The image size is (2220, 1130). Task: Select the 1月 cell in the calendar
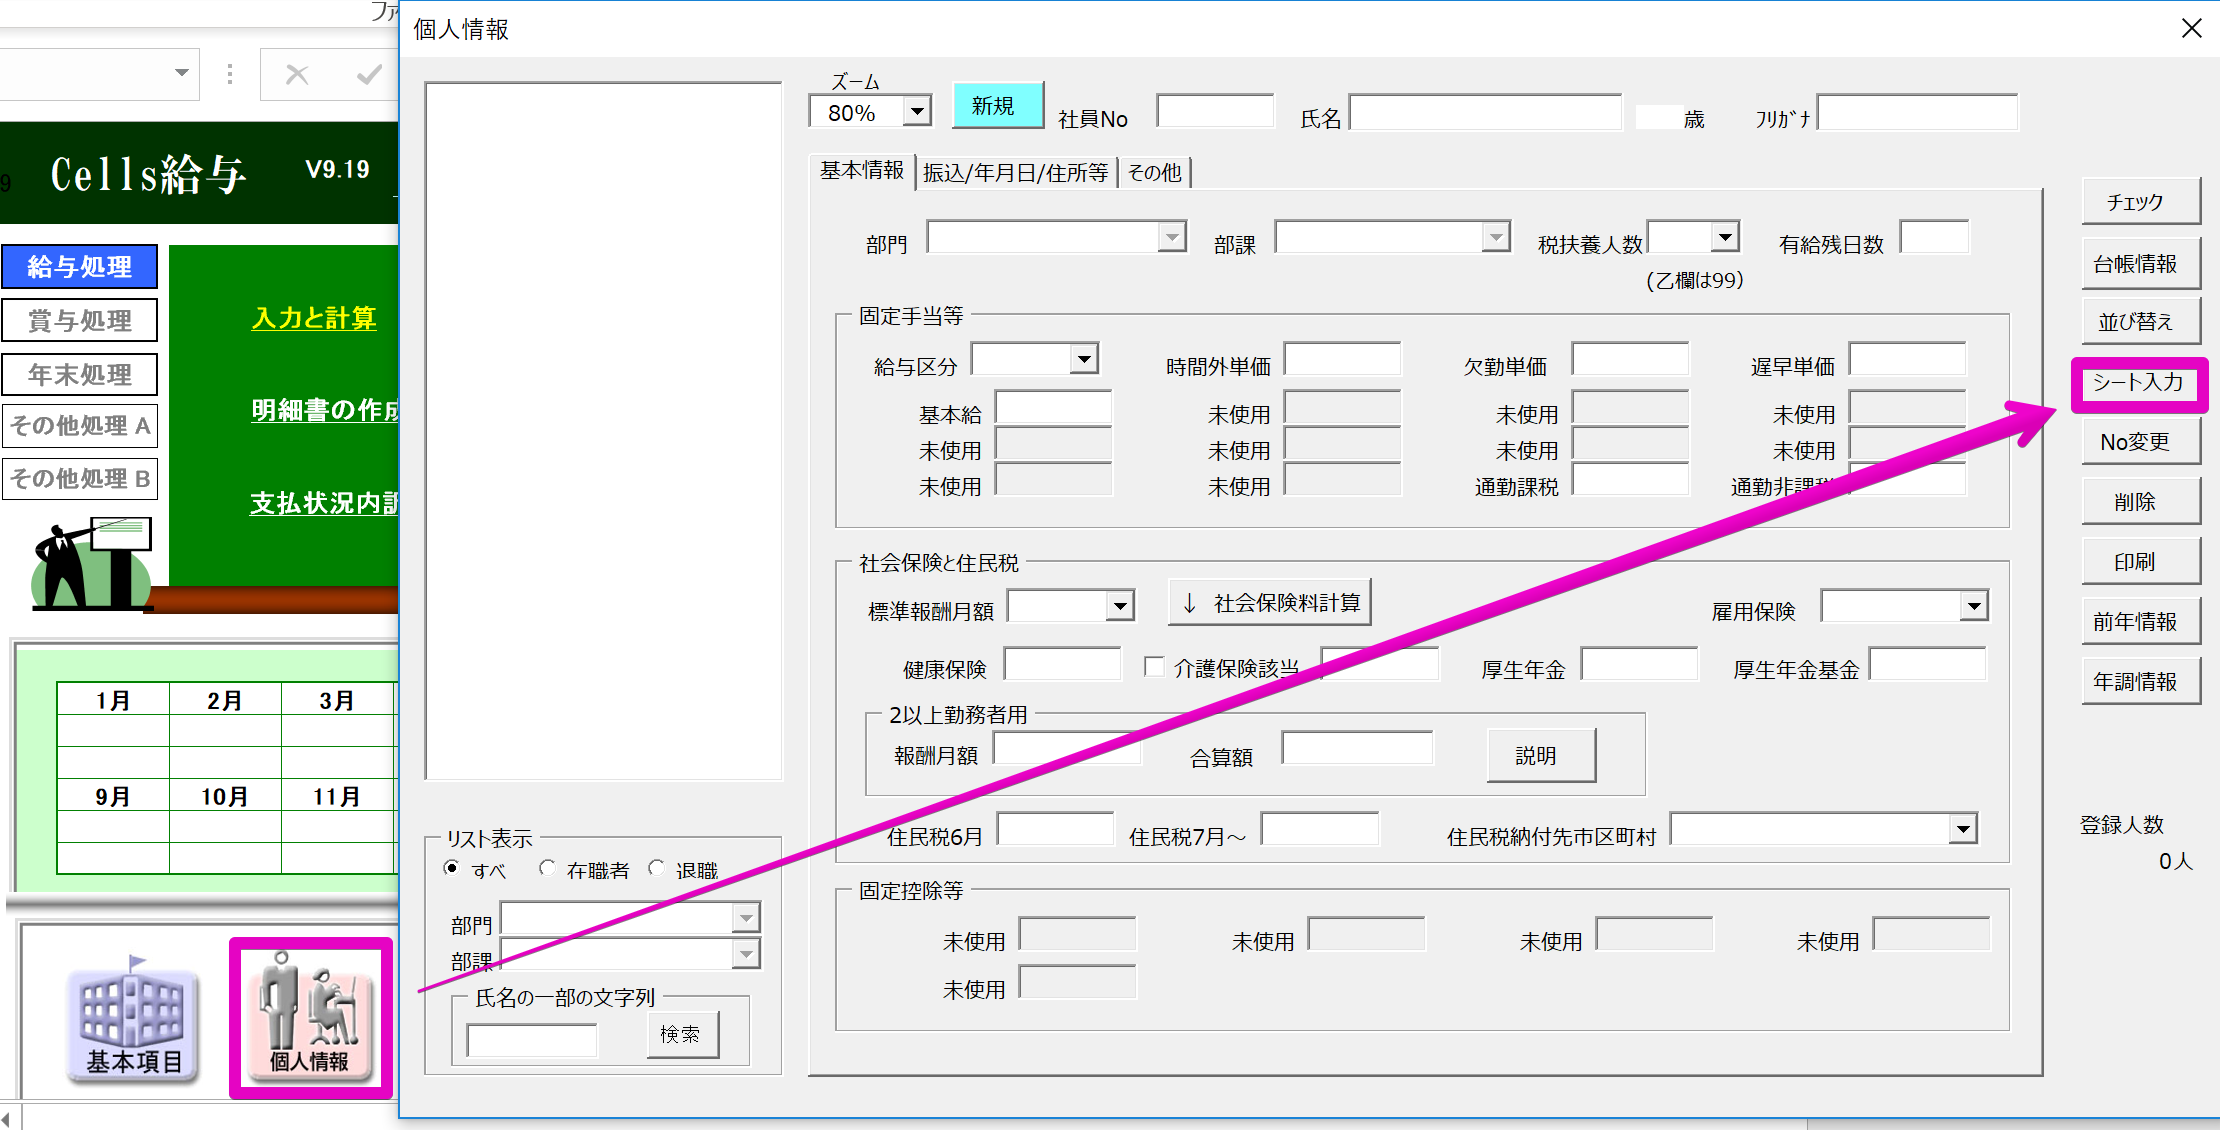(x=113, y=700)
